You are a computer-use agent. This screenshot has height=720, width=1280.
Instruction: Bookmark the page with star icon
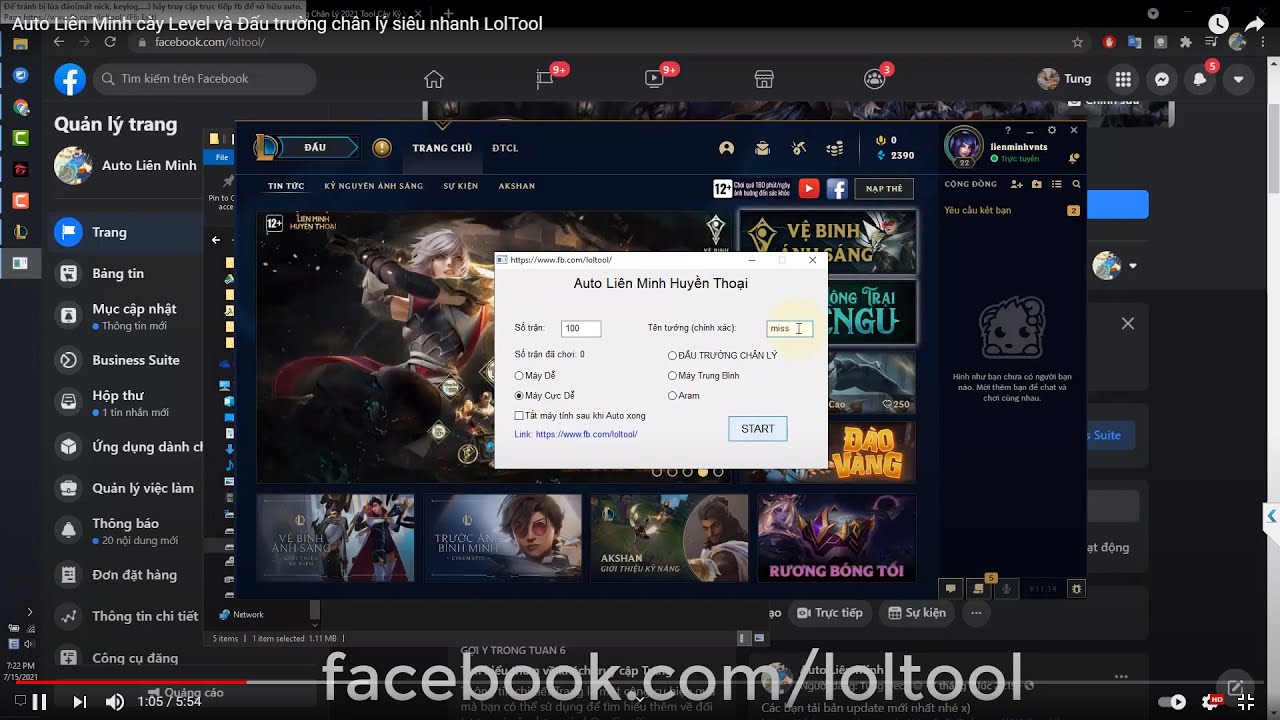[x=1077, y=42]
